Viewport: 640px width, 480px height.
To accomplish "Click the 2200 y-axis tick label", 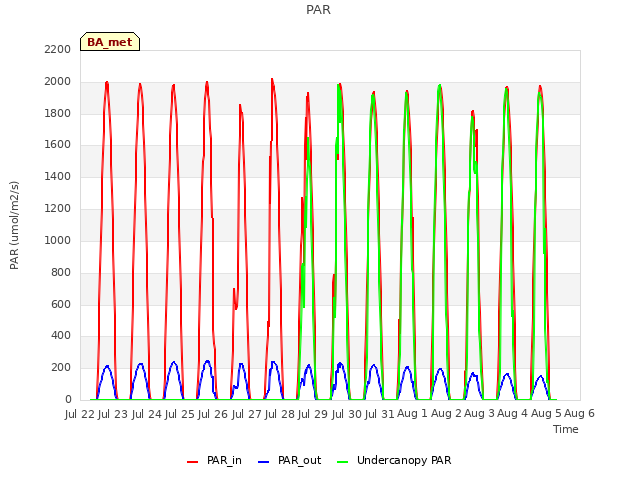I will (x=58, y=49).
